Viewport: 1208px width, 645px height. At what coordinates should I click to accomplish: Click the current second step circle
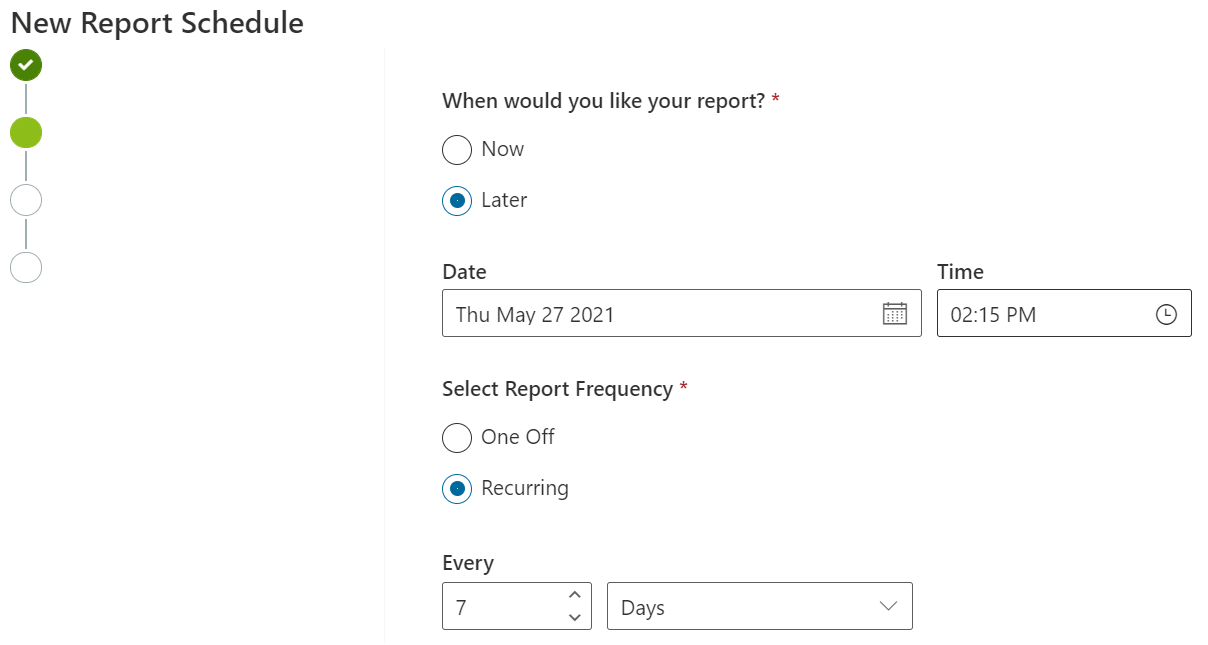(26, 133)
